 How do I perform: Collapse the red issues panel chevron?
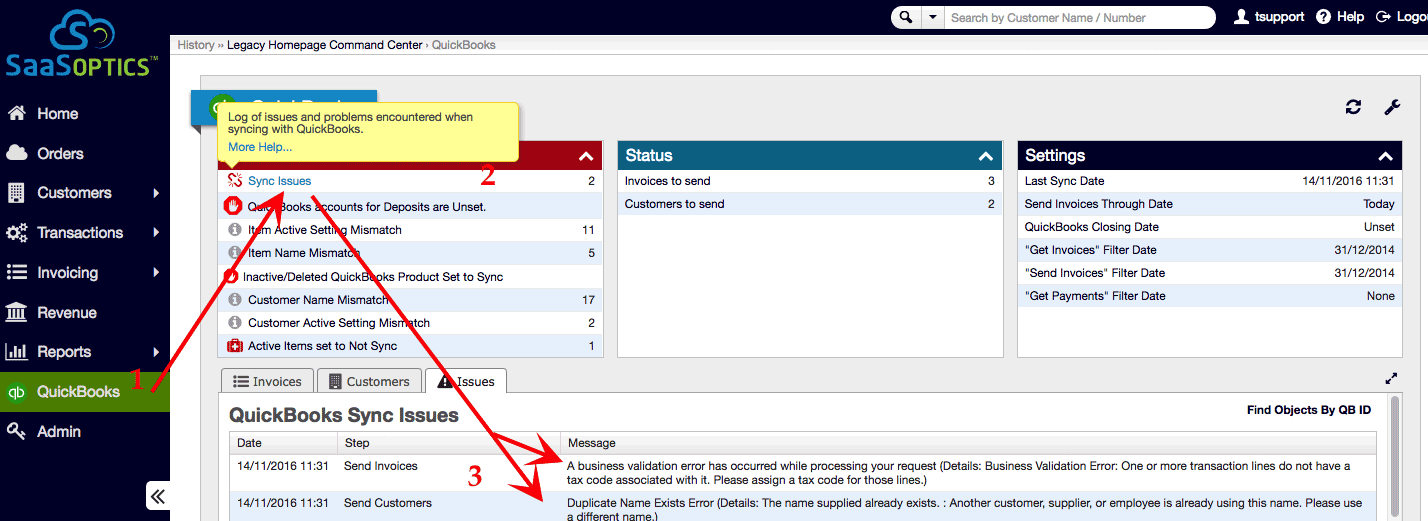click(586, 156)
